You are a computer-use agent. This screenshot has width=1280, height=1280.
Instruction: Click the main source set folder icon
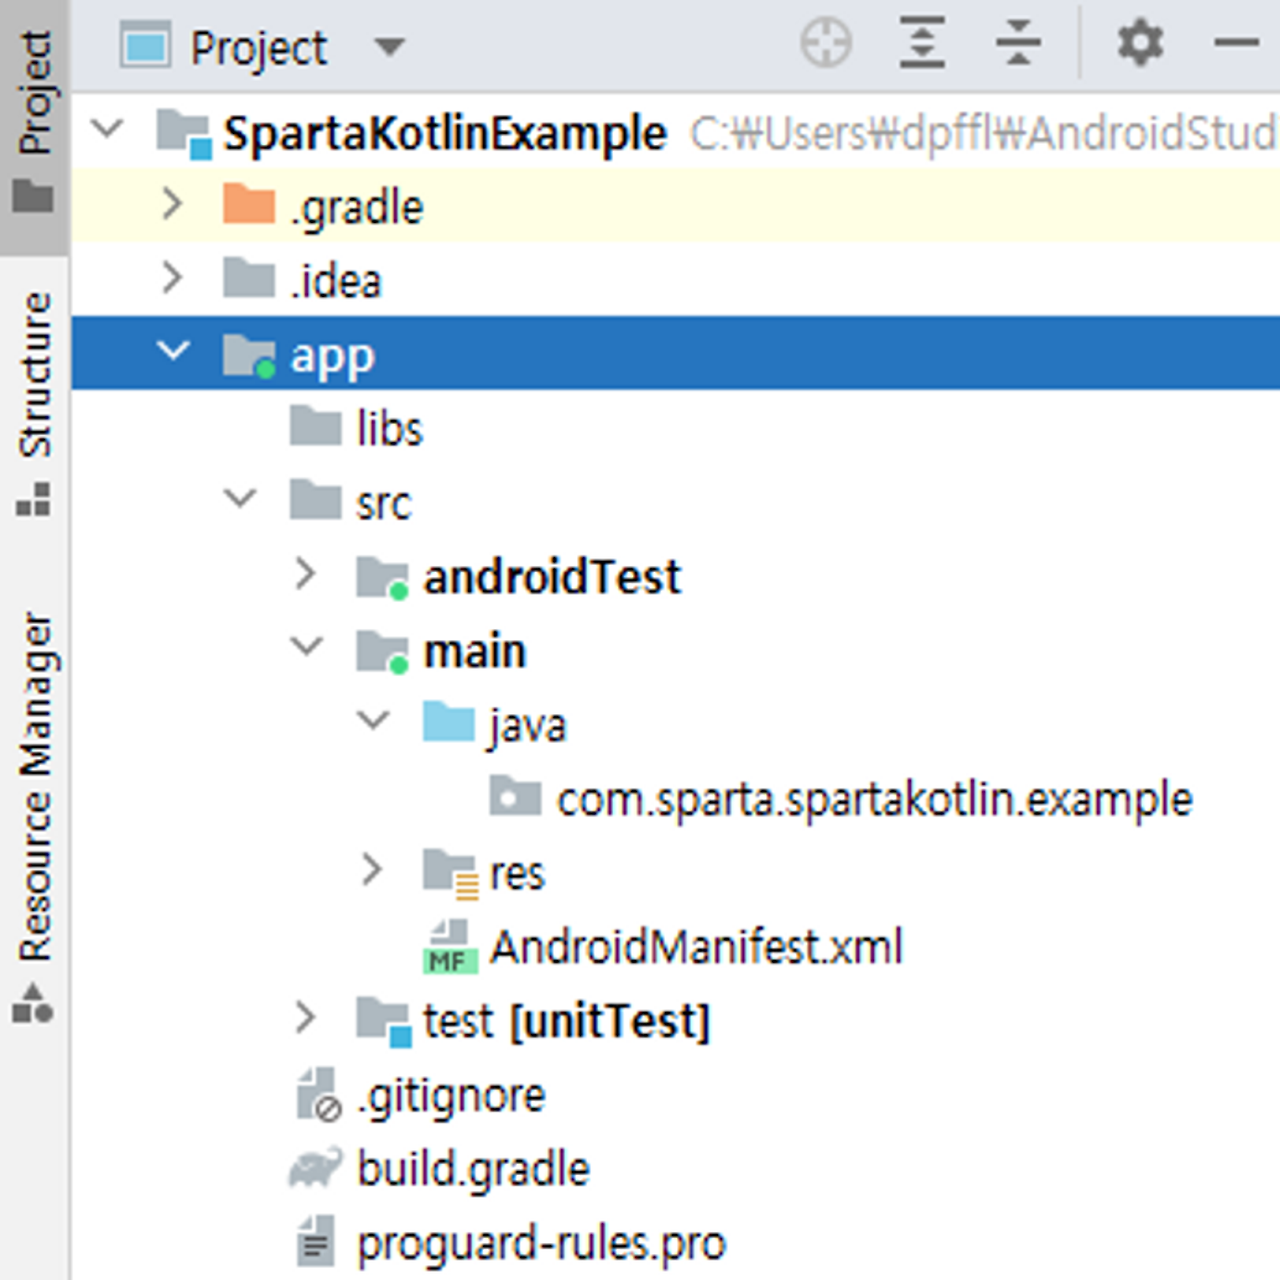382,651
